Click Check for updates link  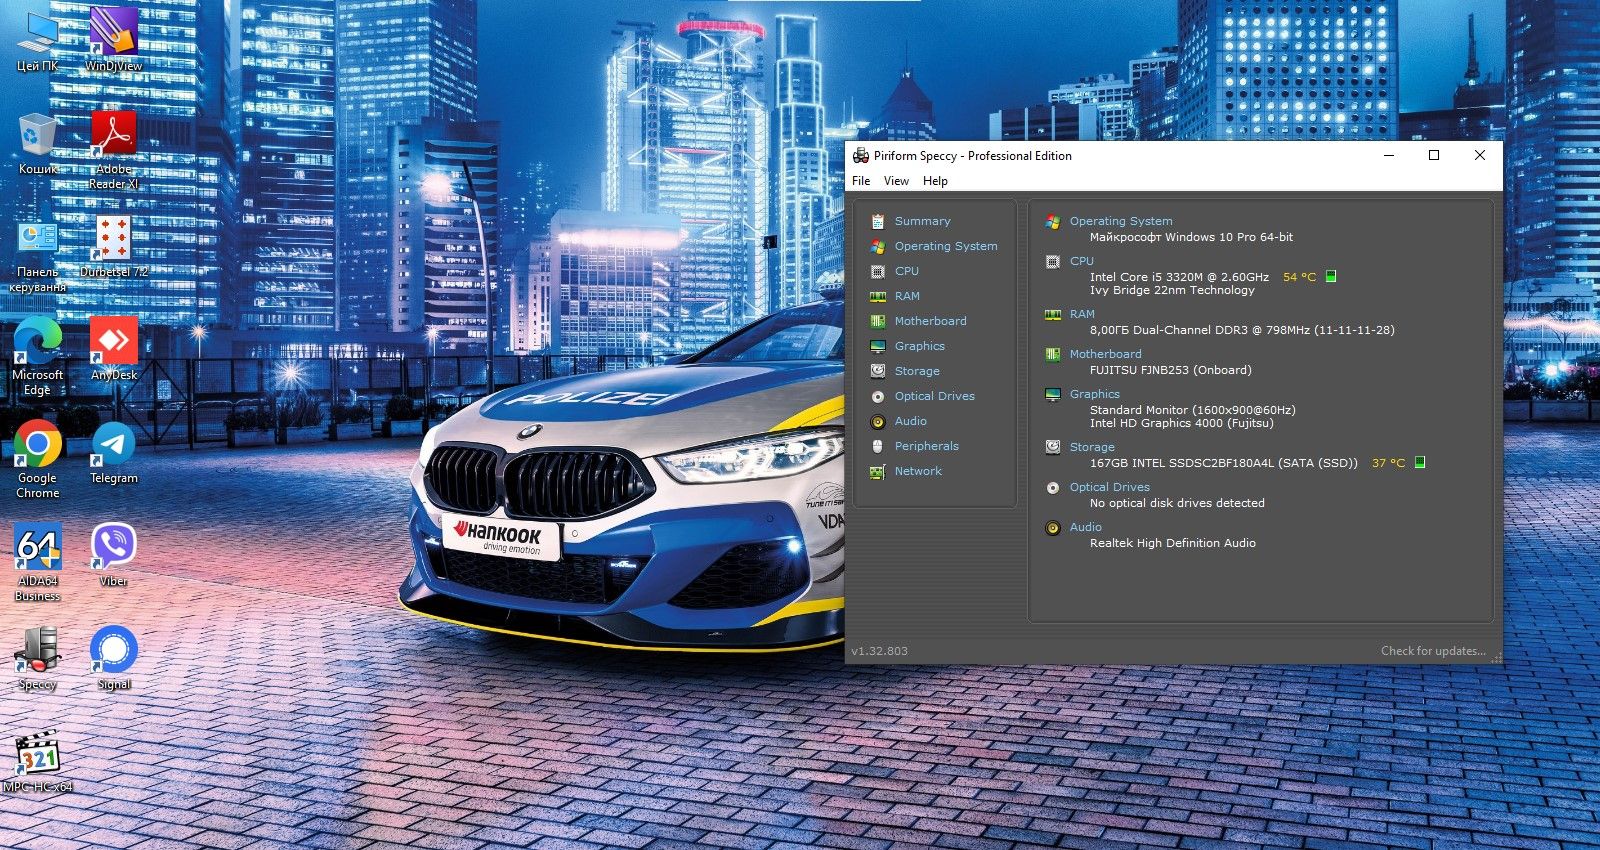click(x=1433, y=651)
